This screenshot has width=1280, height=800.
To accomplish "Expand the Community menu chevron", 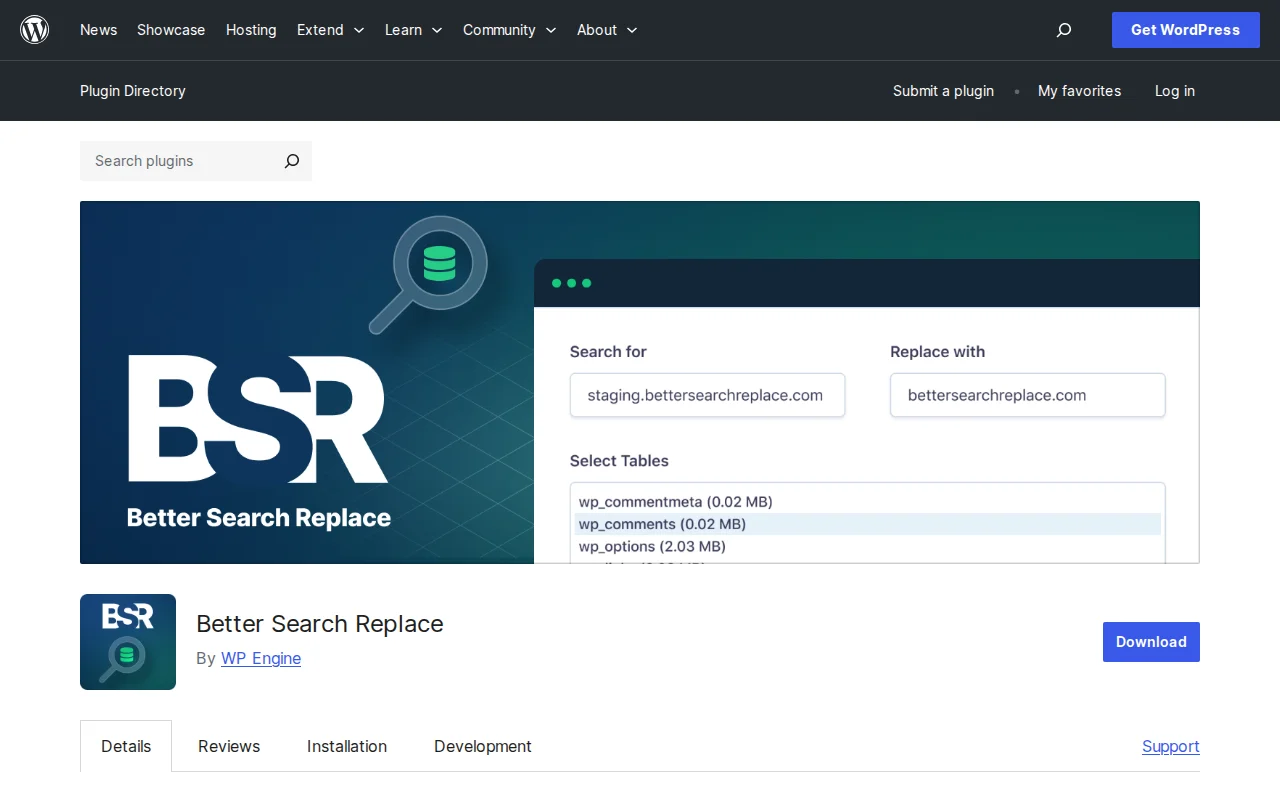I will tap(551, 30).
